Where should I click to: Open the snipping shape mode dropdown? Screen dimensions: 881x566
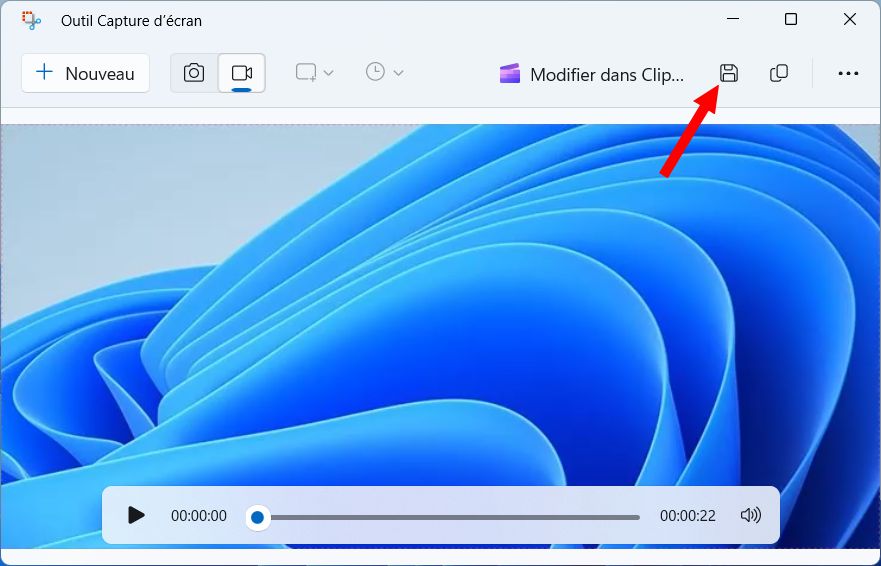[x=315, y=73]
